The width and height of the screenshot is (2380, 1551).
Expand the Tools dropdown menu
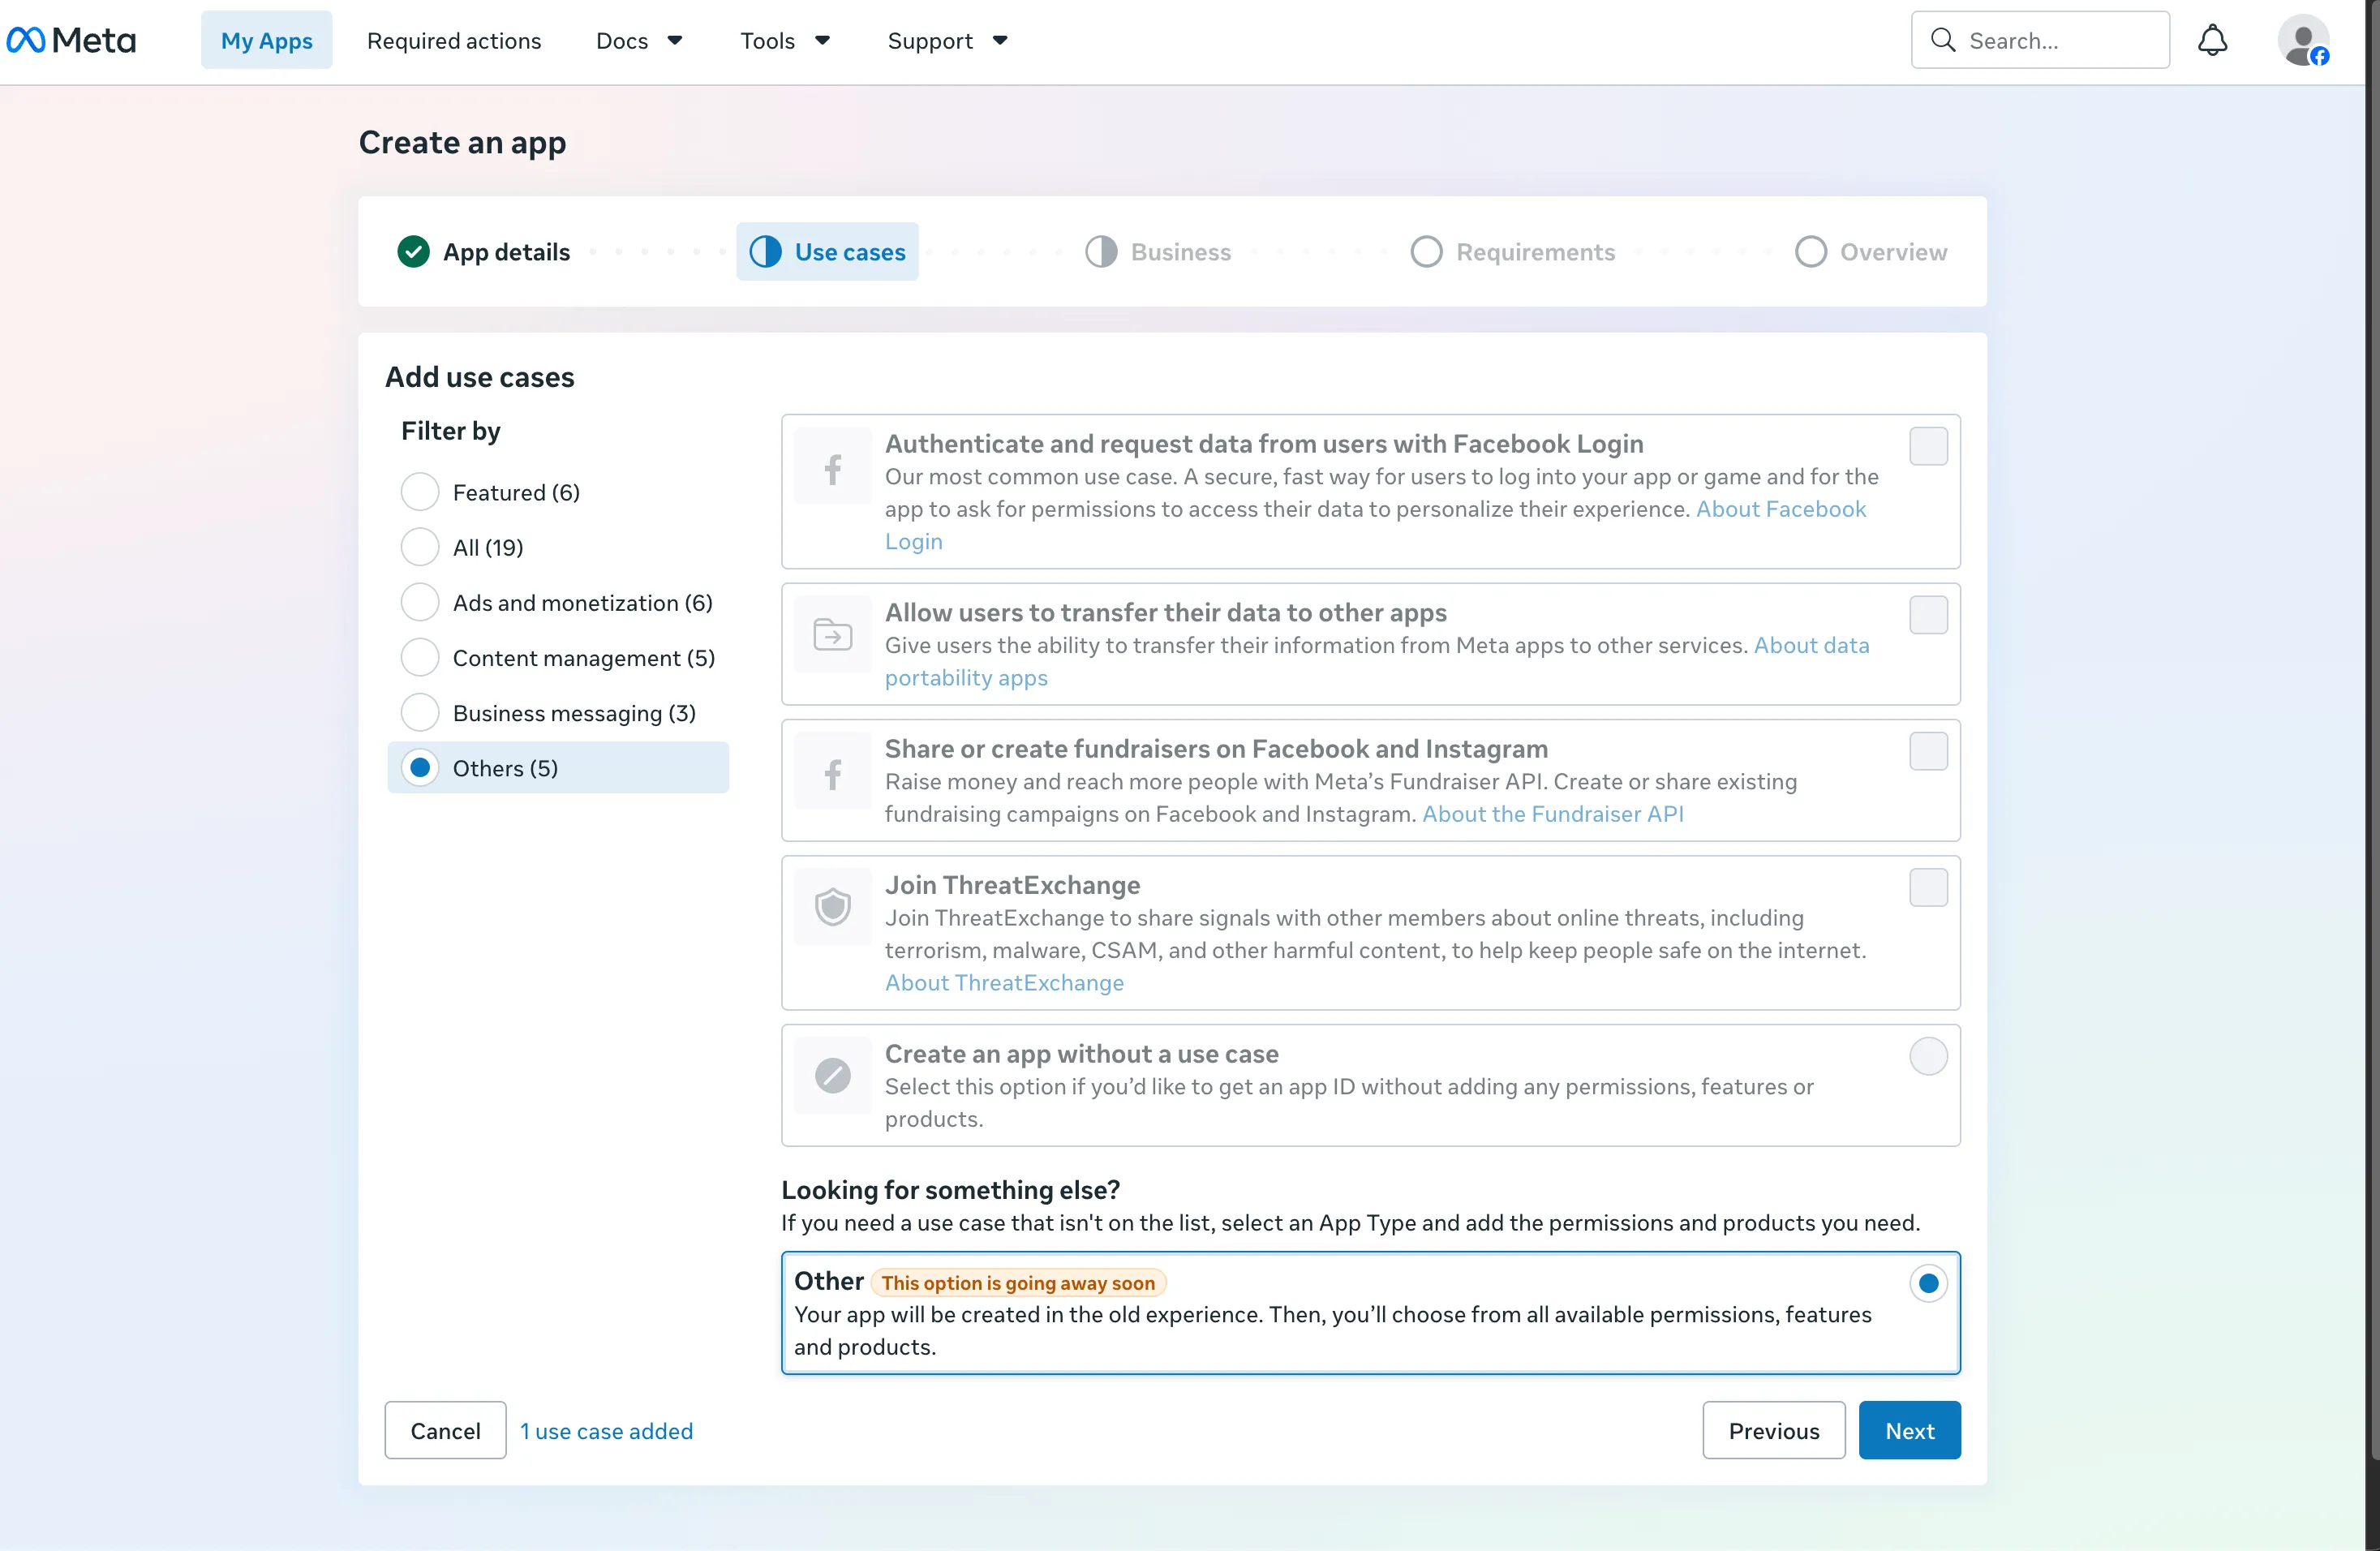click(x=785, y=40)
